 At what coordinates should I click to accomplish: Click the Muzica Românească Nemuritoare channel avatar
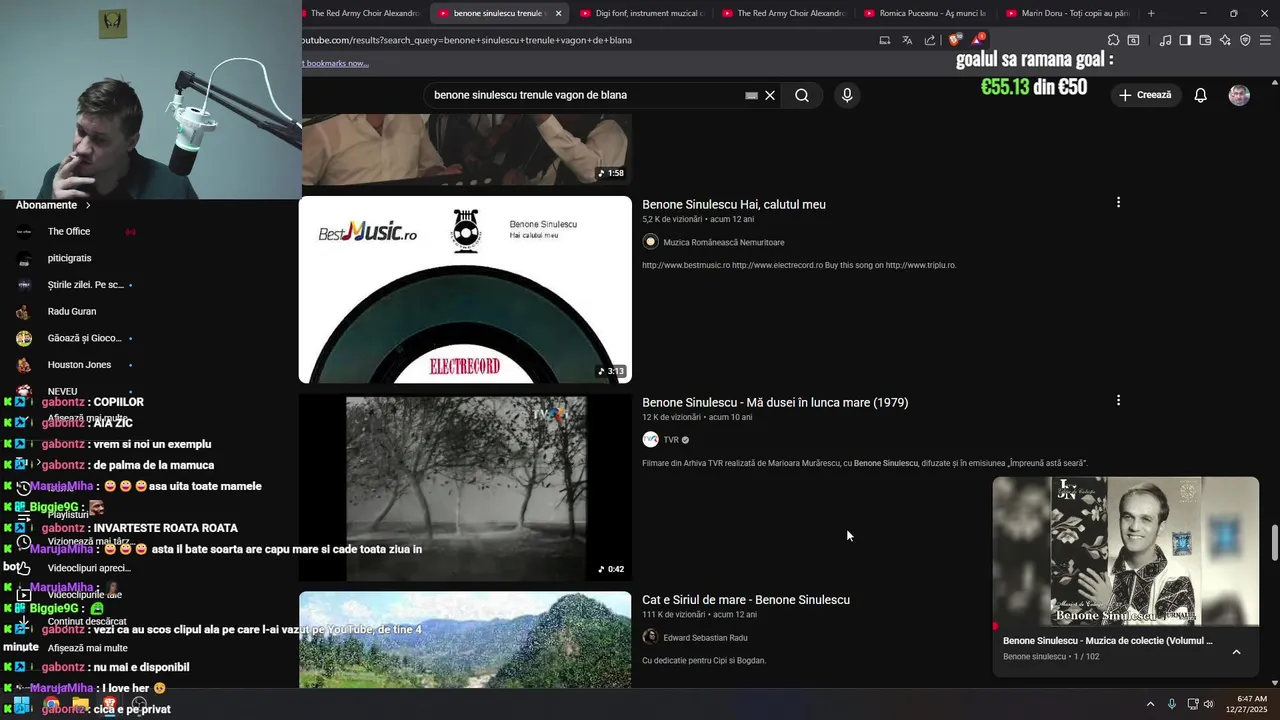click(x=650, y=242)
